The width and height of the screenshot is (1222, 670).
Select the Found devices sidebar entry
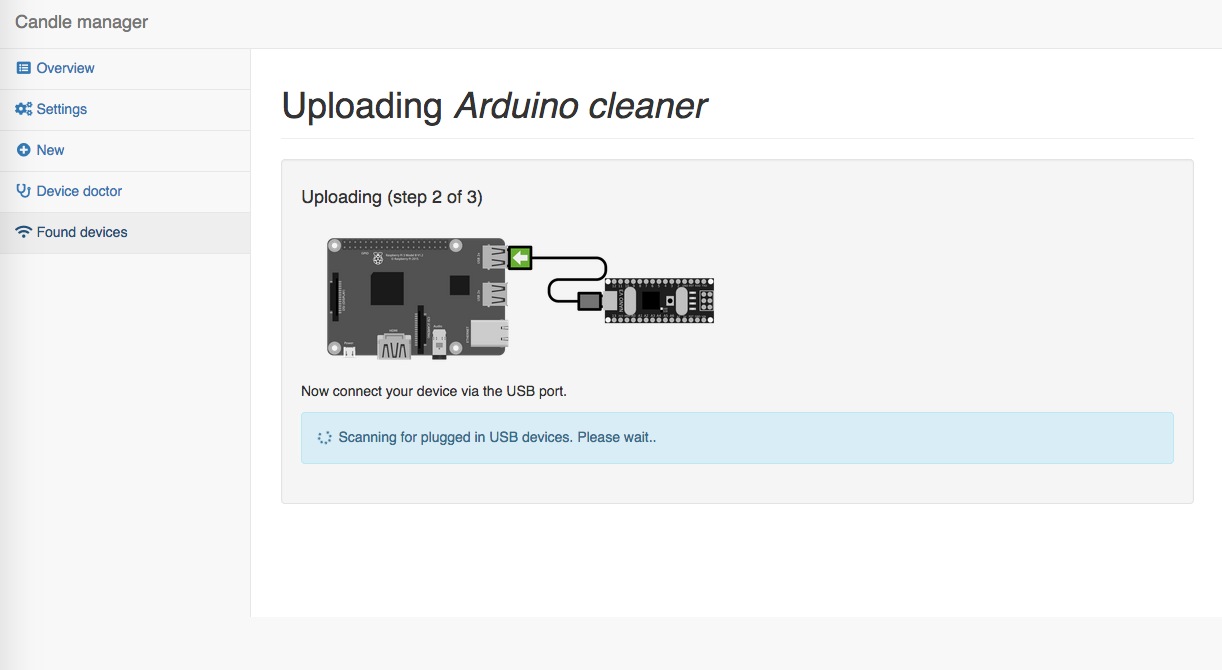pyautogui.click(x=125, y=232)
